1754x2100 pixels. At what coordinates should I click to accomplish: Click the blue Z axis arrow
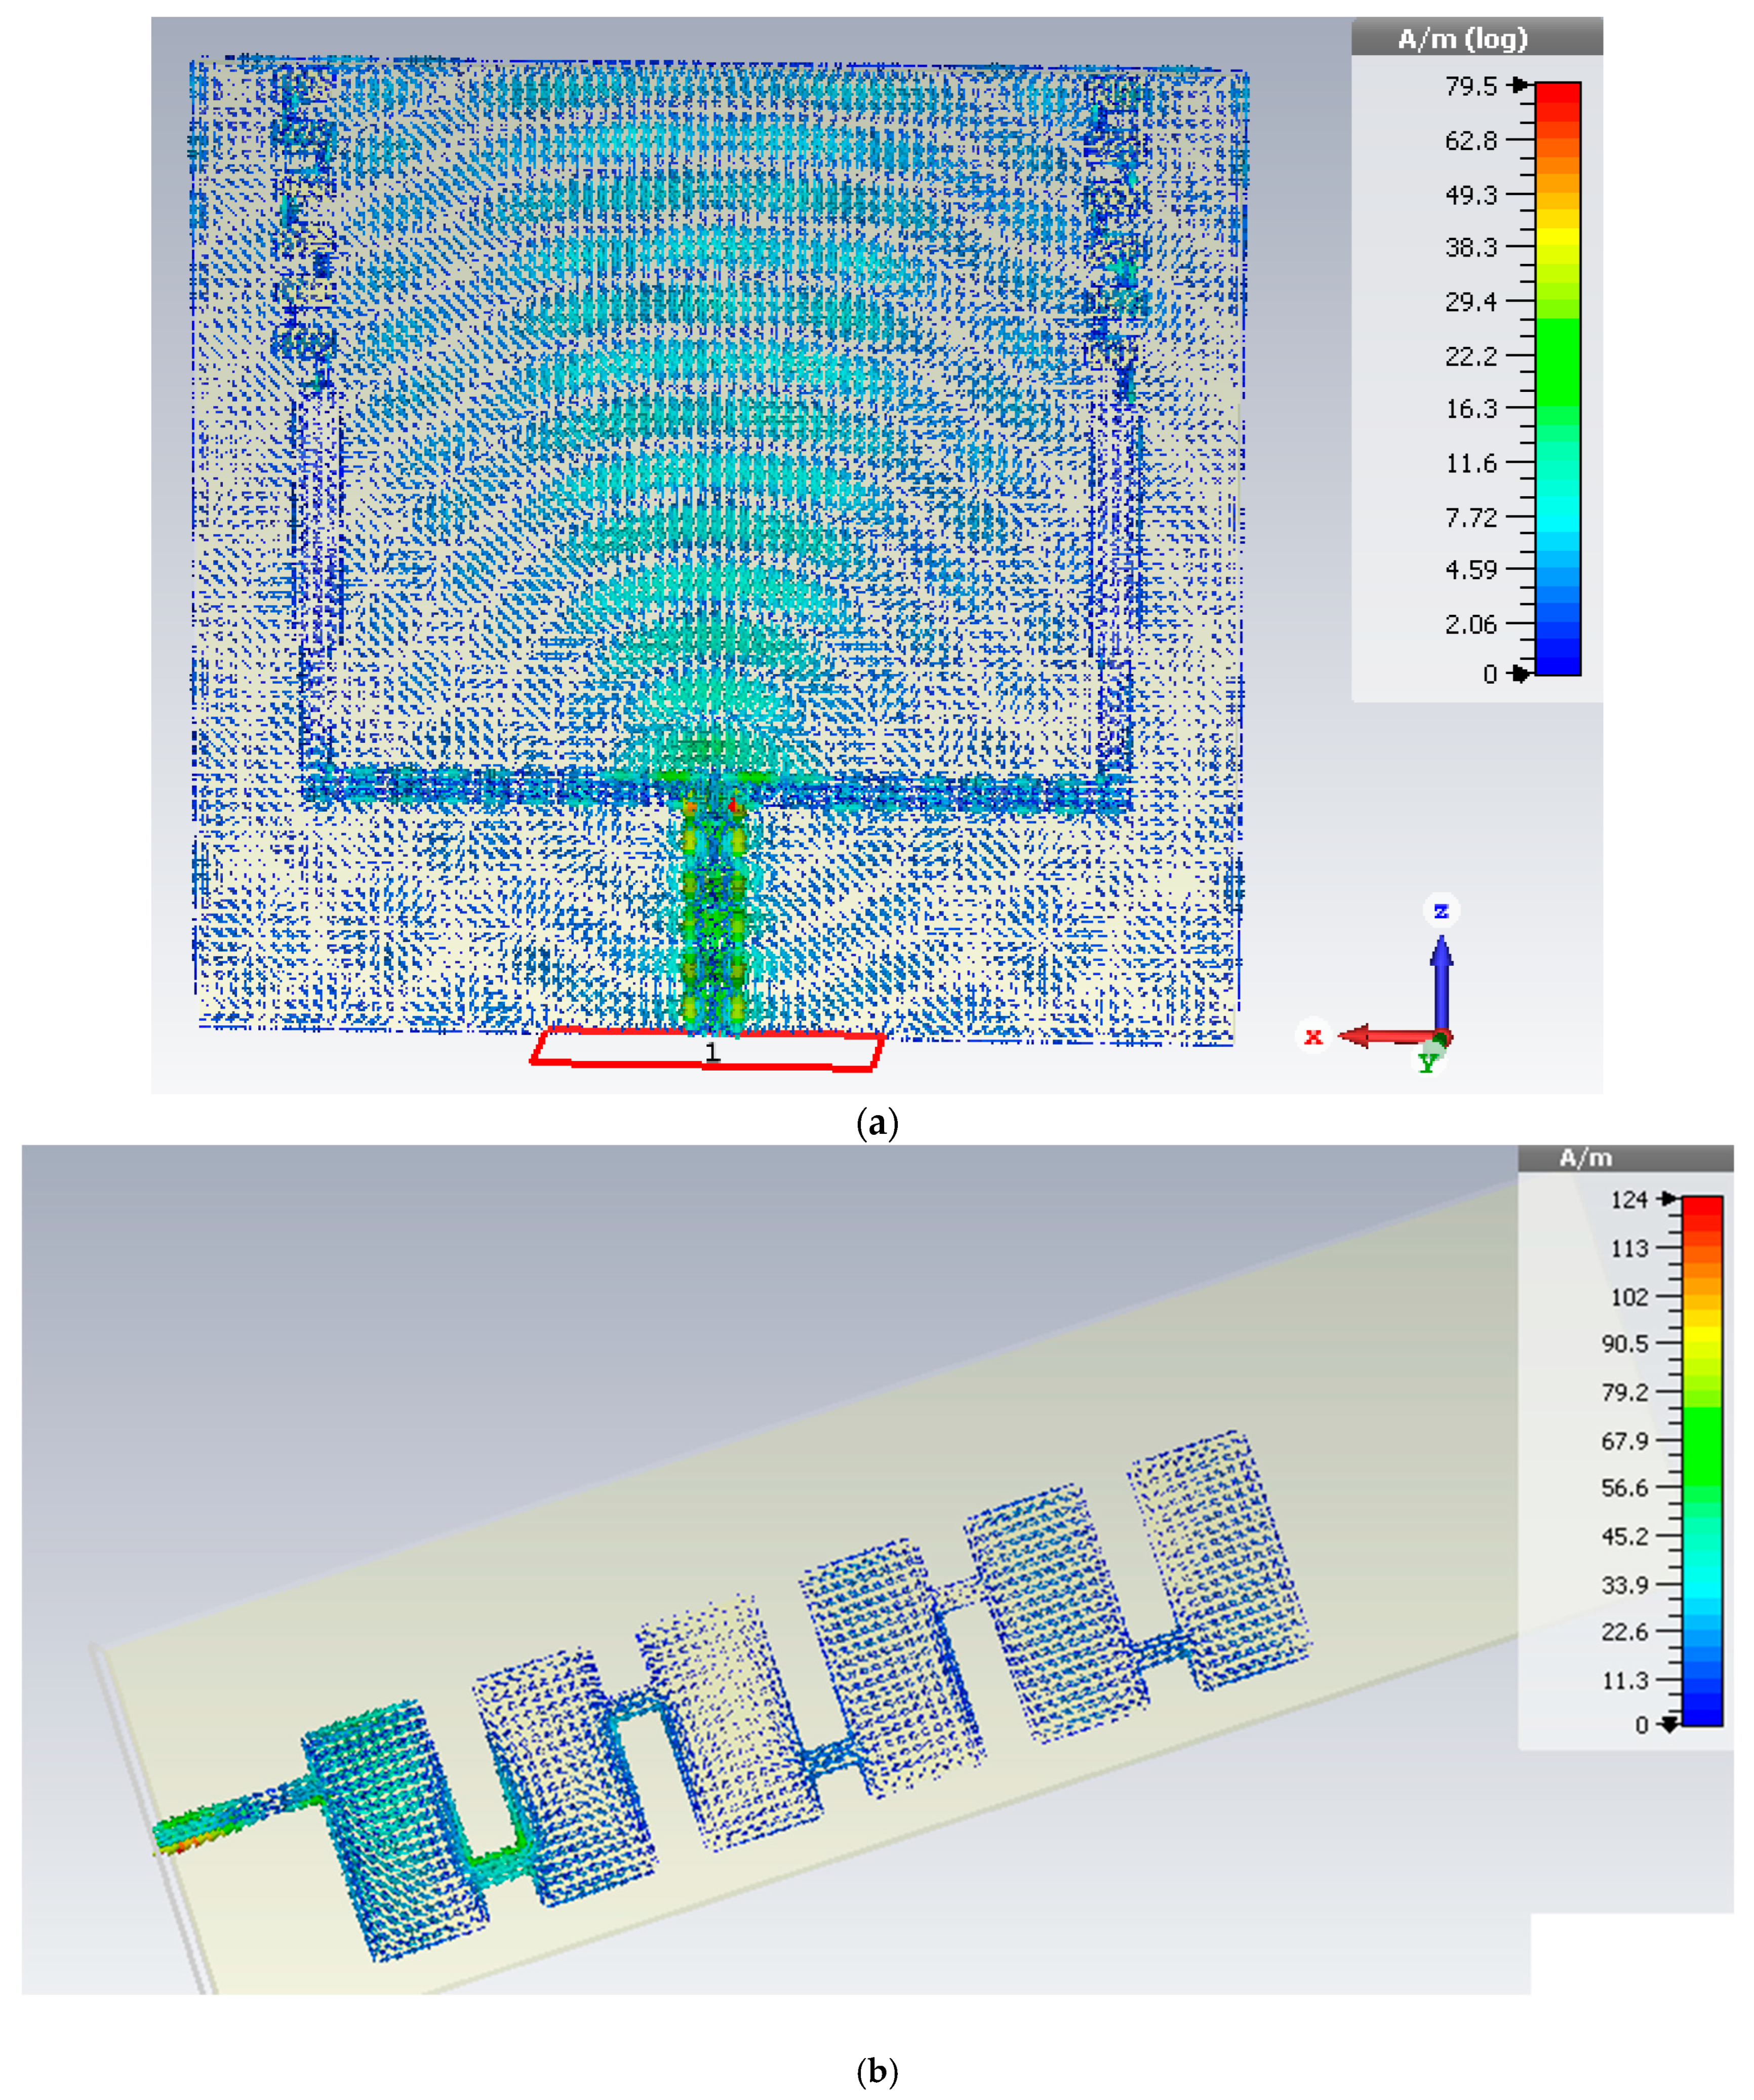click(x=1441, y=982)
